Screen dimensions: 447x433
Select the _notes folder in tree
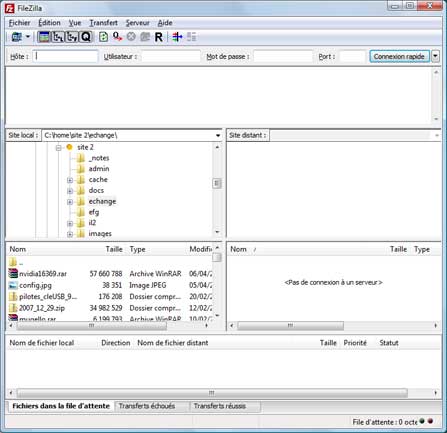99,158
